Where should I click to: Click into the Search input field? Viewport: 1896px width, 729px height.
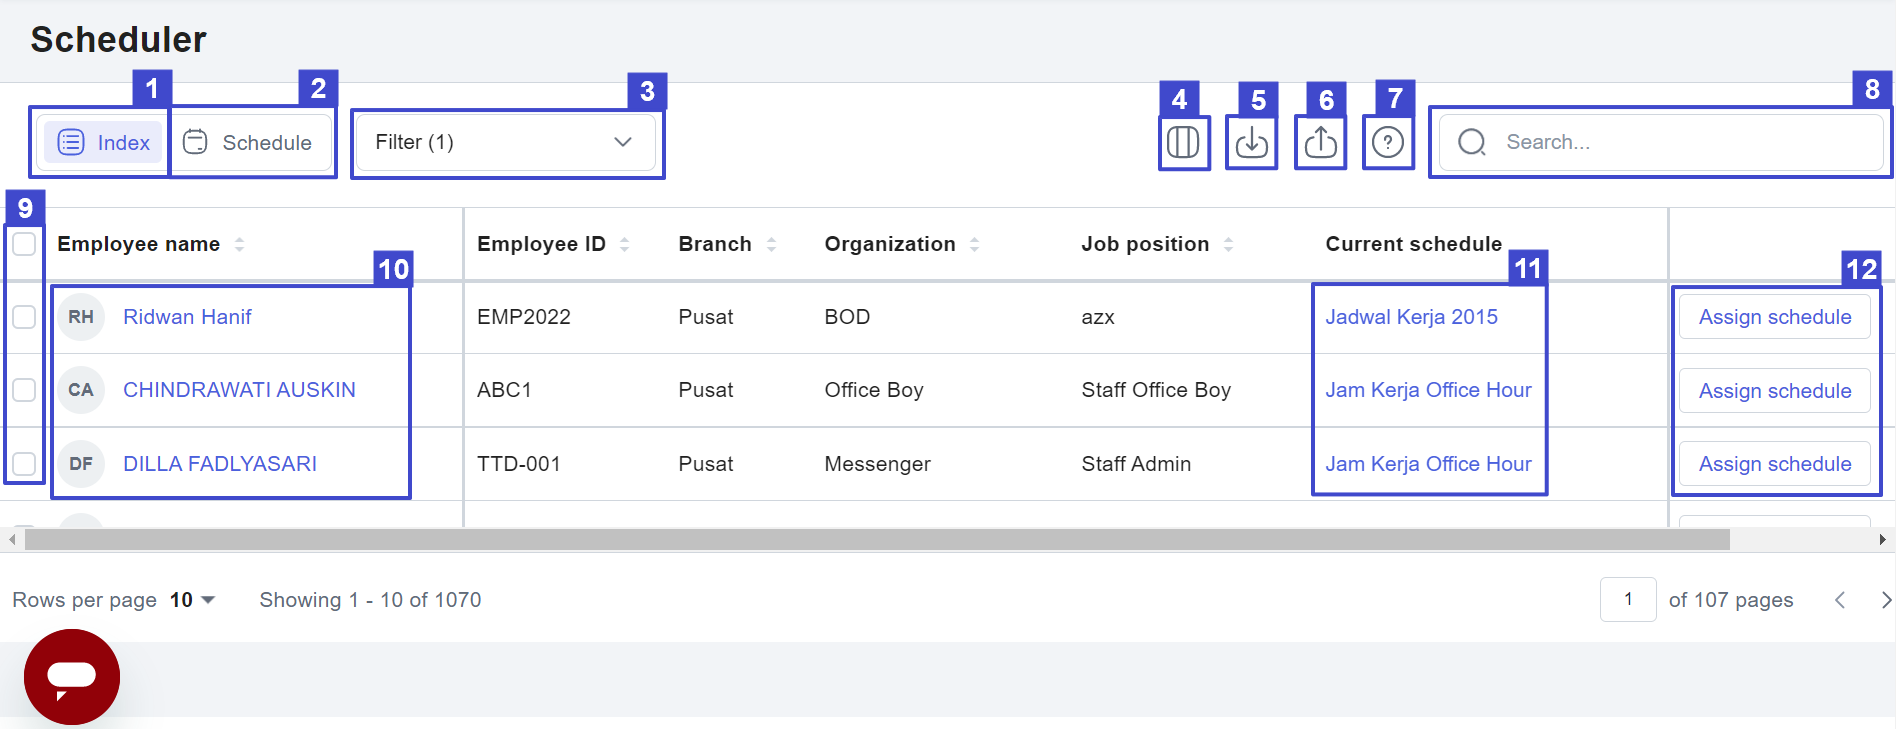click(1660, 142)
